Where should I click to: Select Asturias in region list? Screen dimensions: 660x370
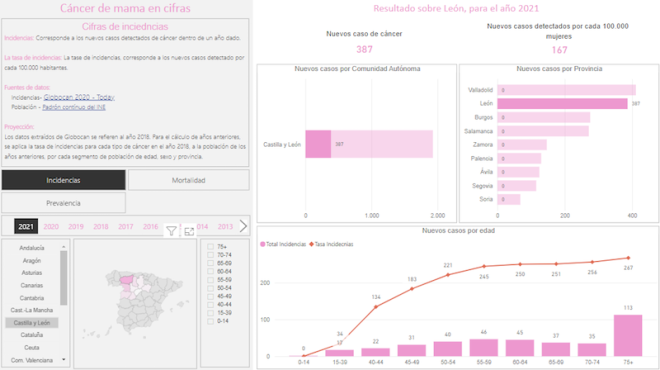pos(32,273)
